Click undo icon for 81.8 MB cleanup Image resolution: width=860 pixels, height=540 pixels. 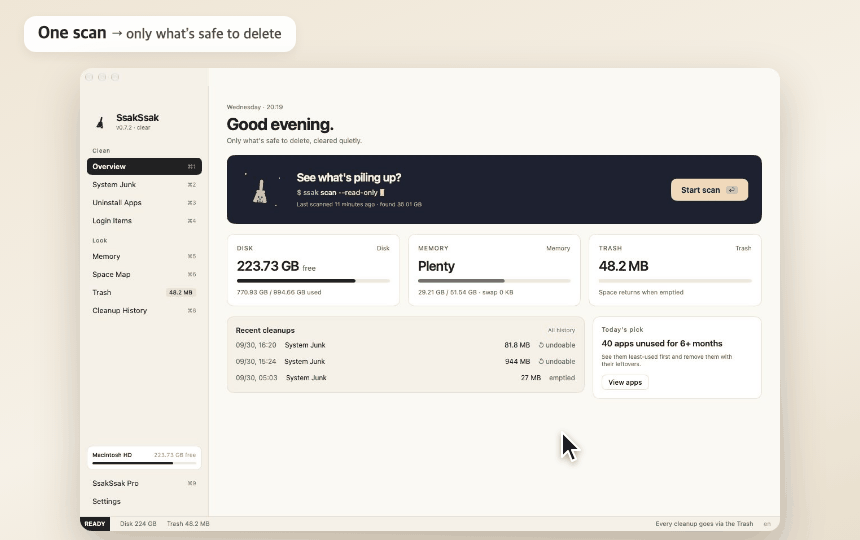(x=541, y=345)
